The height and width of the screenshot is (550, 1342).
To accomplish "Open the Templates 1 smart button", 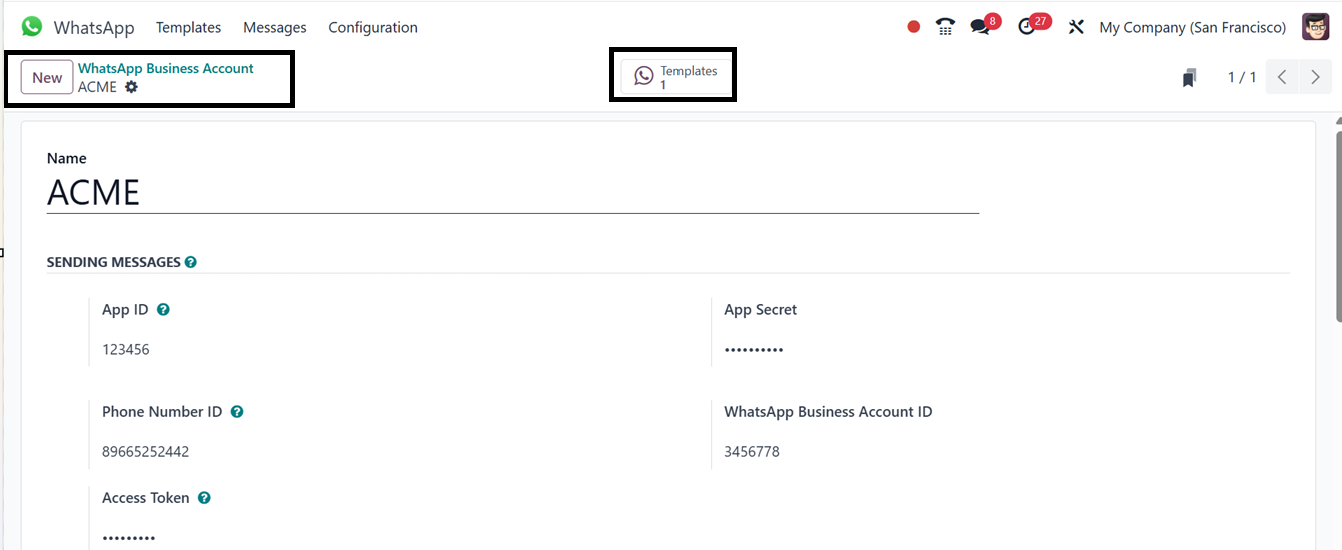I will pos(677,77).
